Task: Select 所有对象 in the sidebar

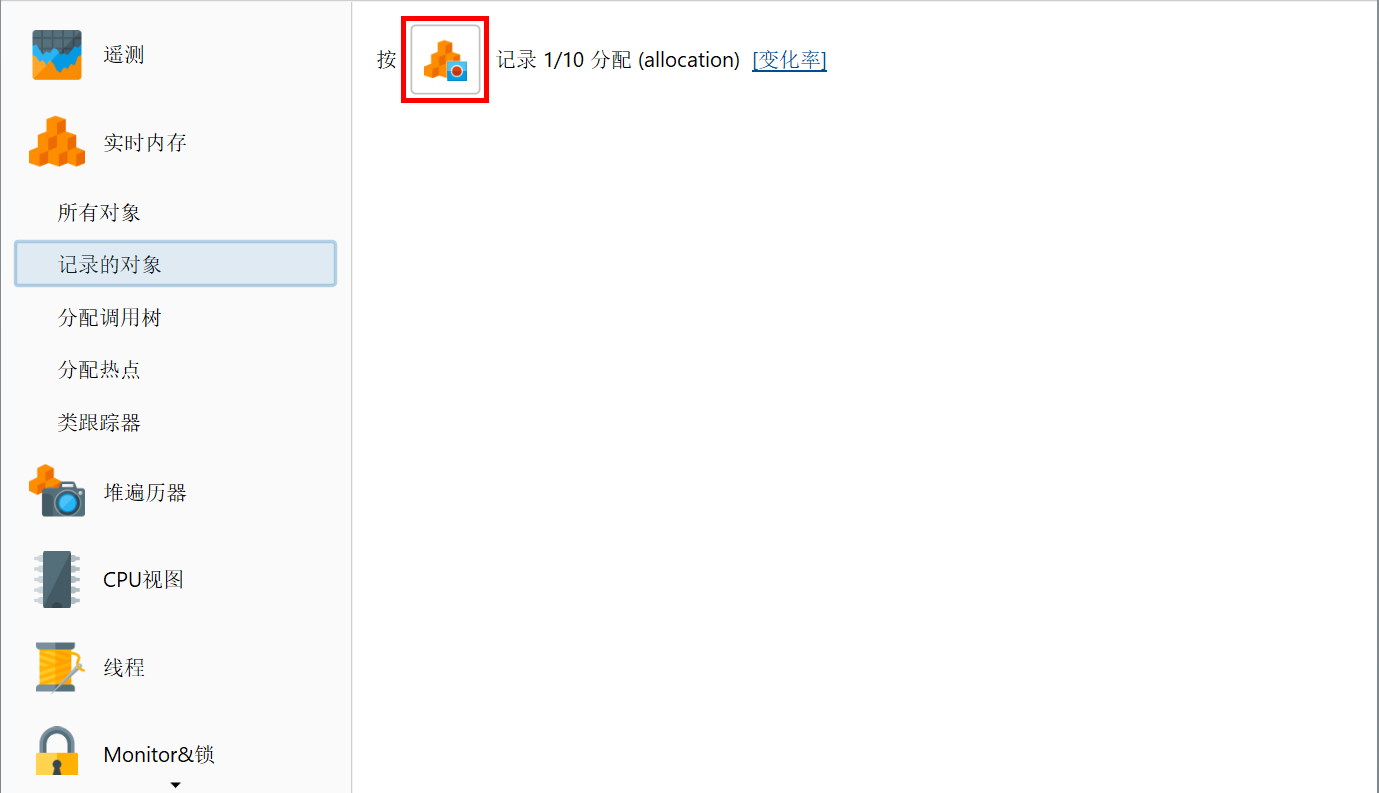Action: (x=99, y=213)
